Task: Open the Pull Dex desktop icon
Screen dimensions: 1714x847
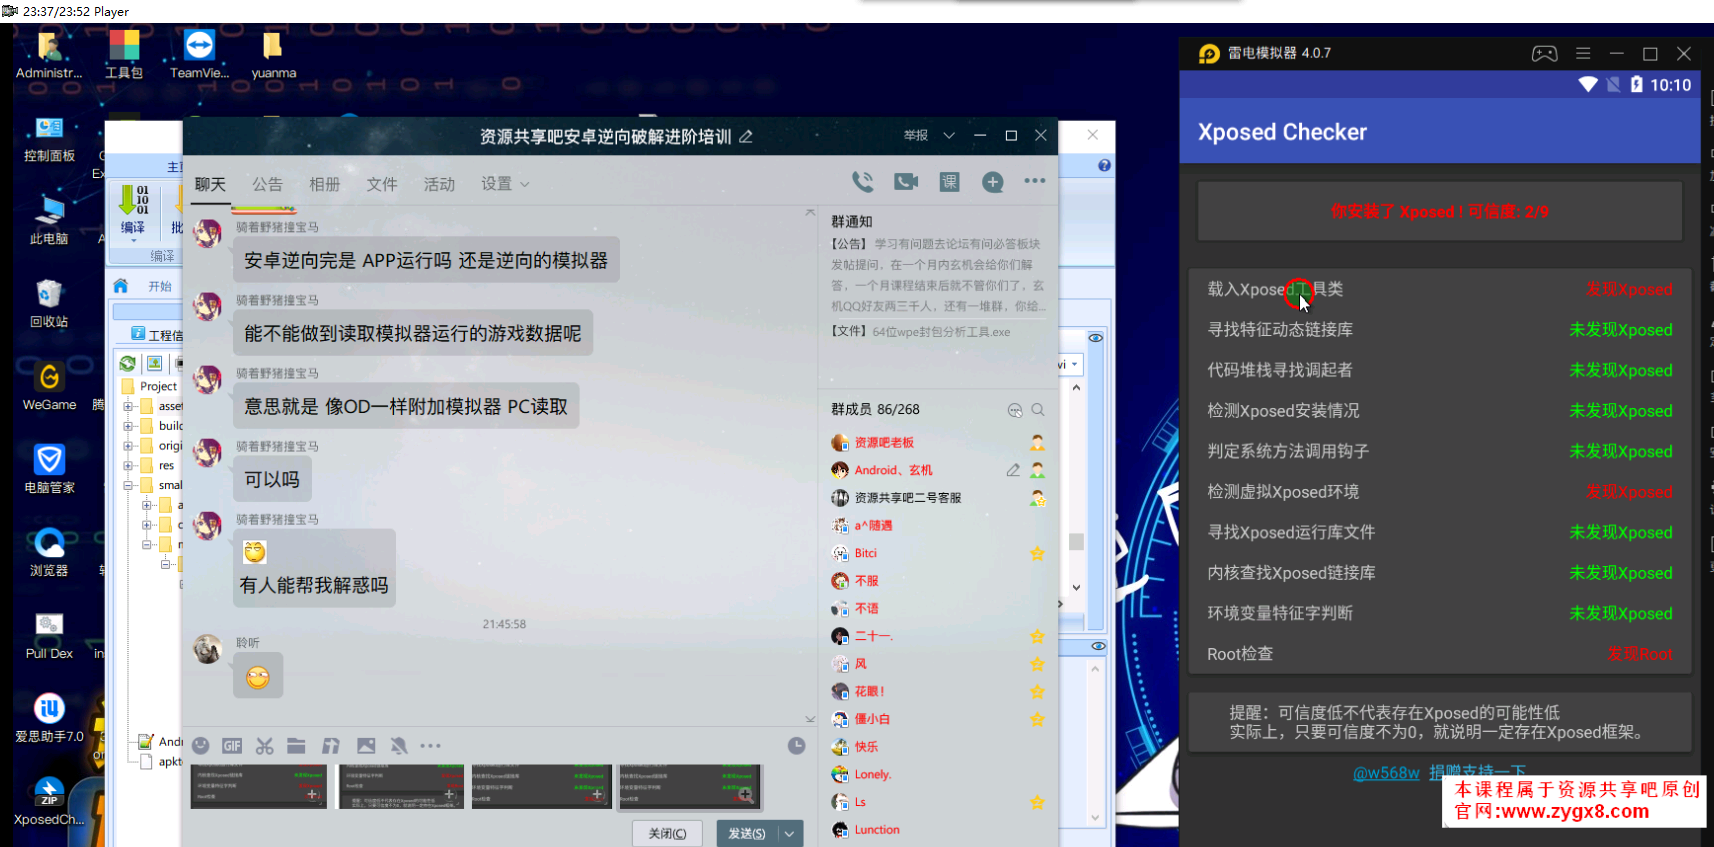Action: tap(49, 635)
